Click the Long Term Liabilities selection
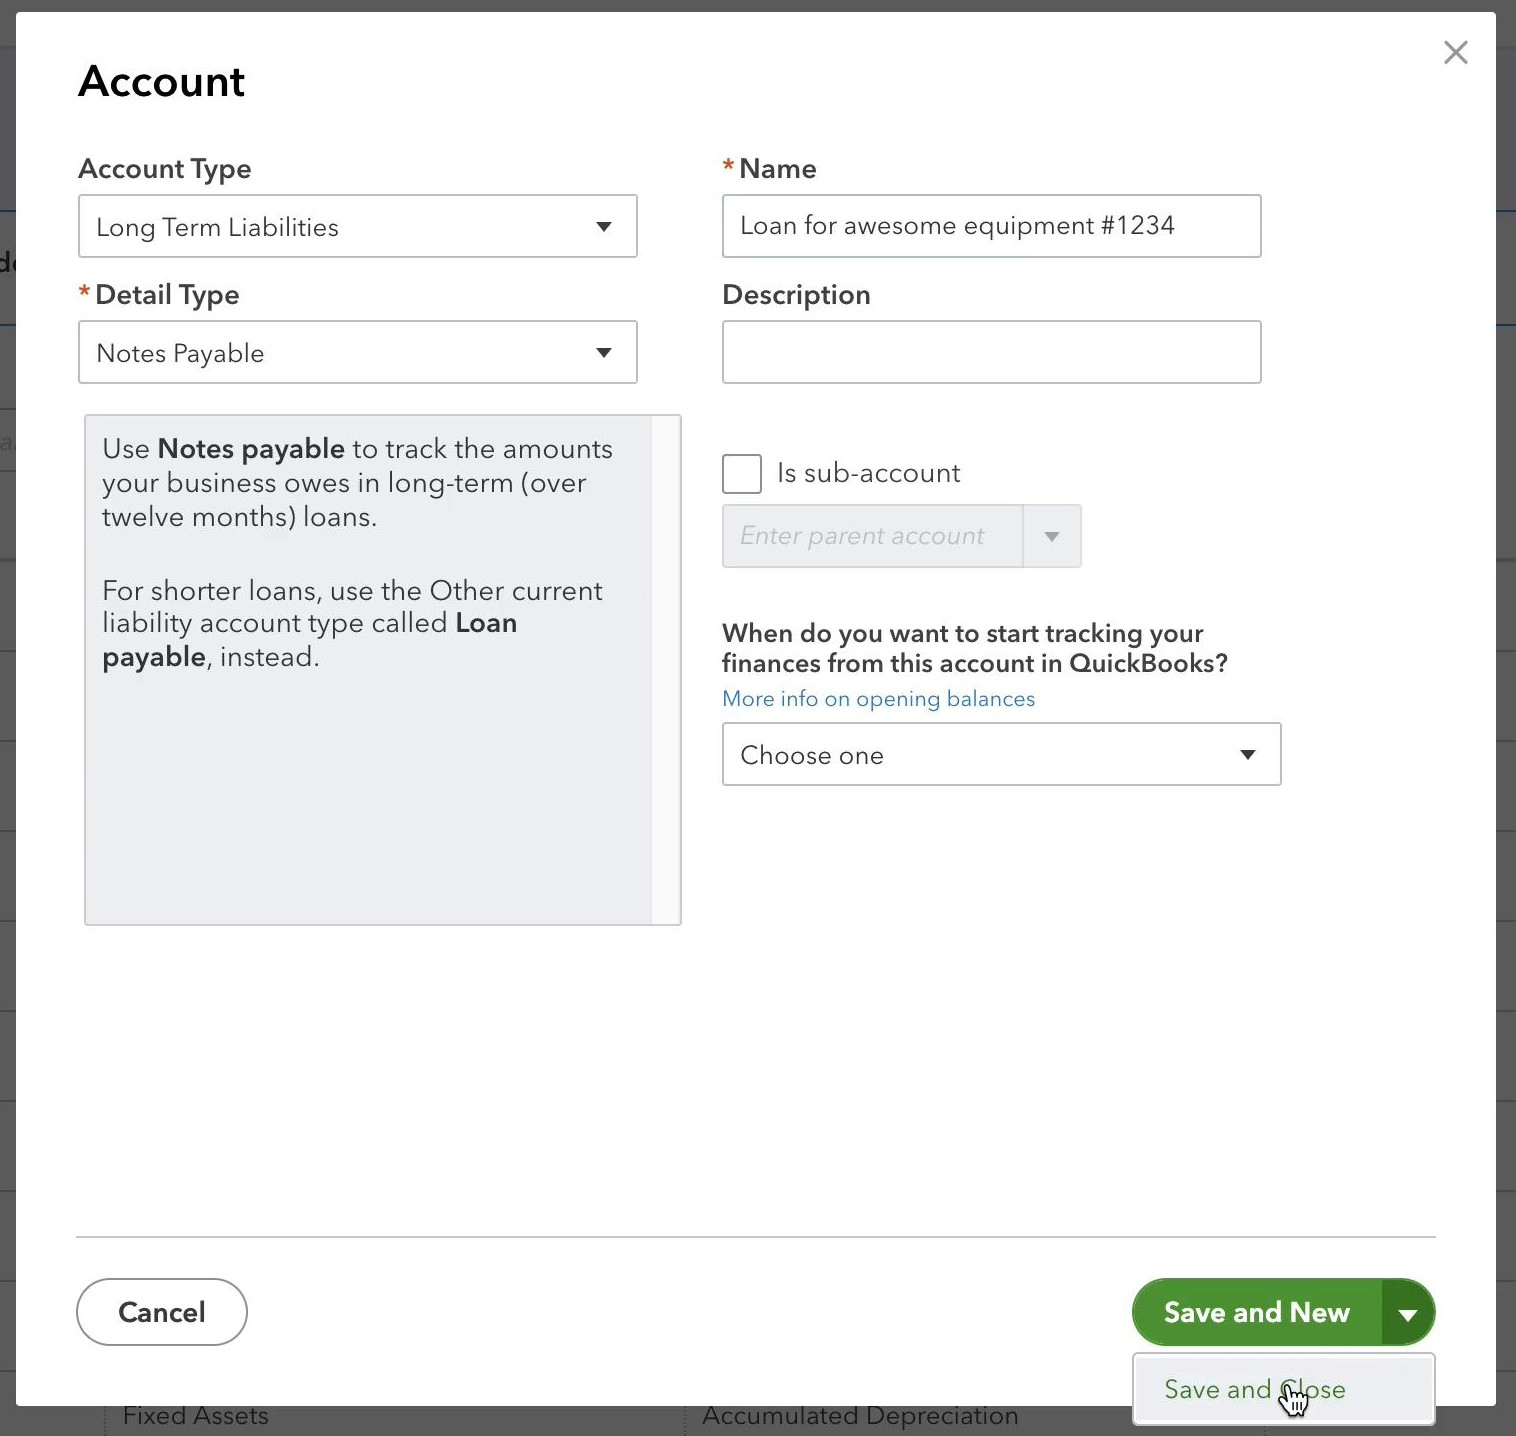Screen dimensions: 1516x1436 click(x=217, y=226)
